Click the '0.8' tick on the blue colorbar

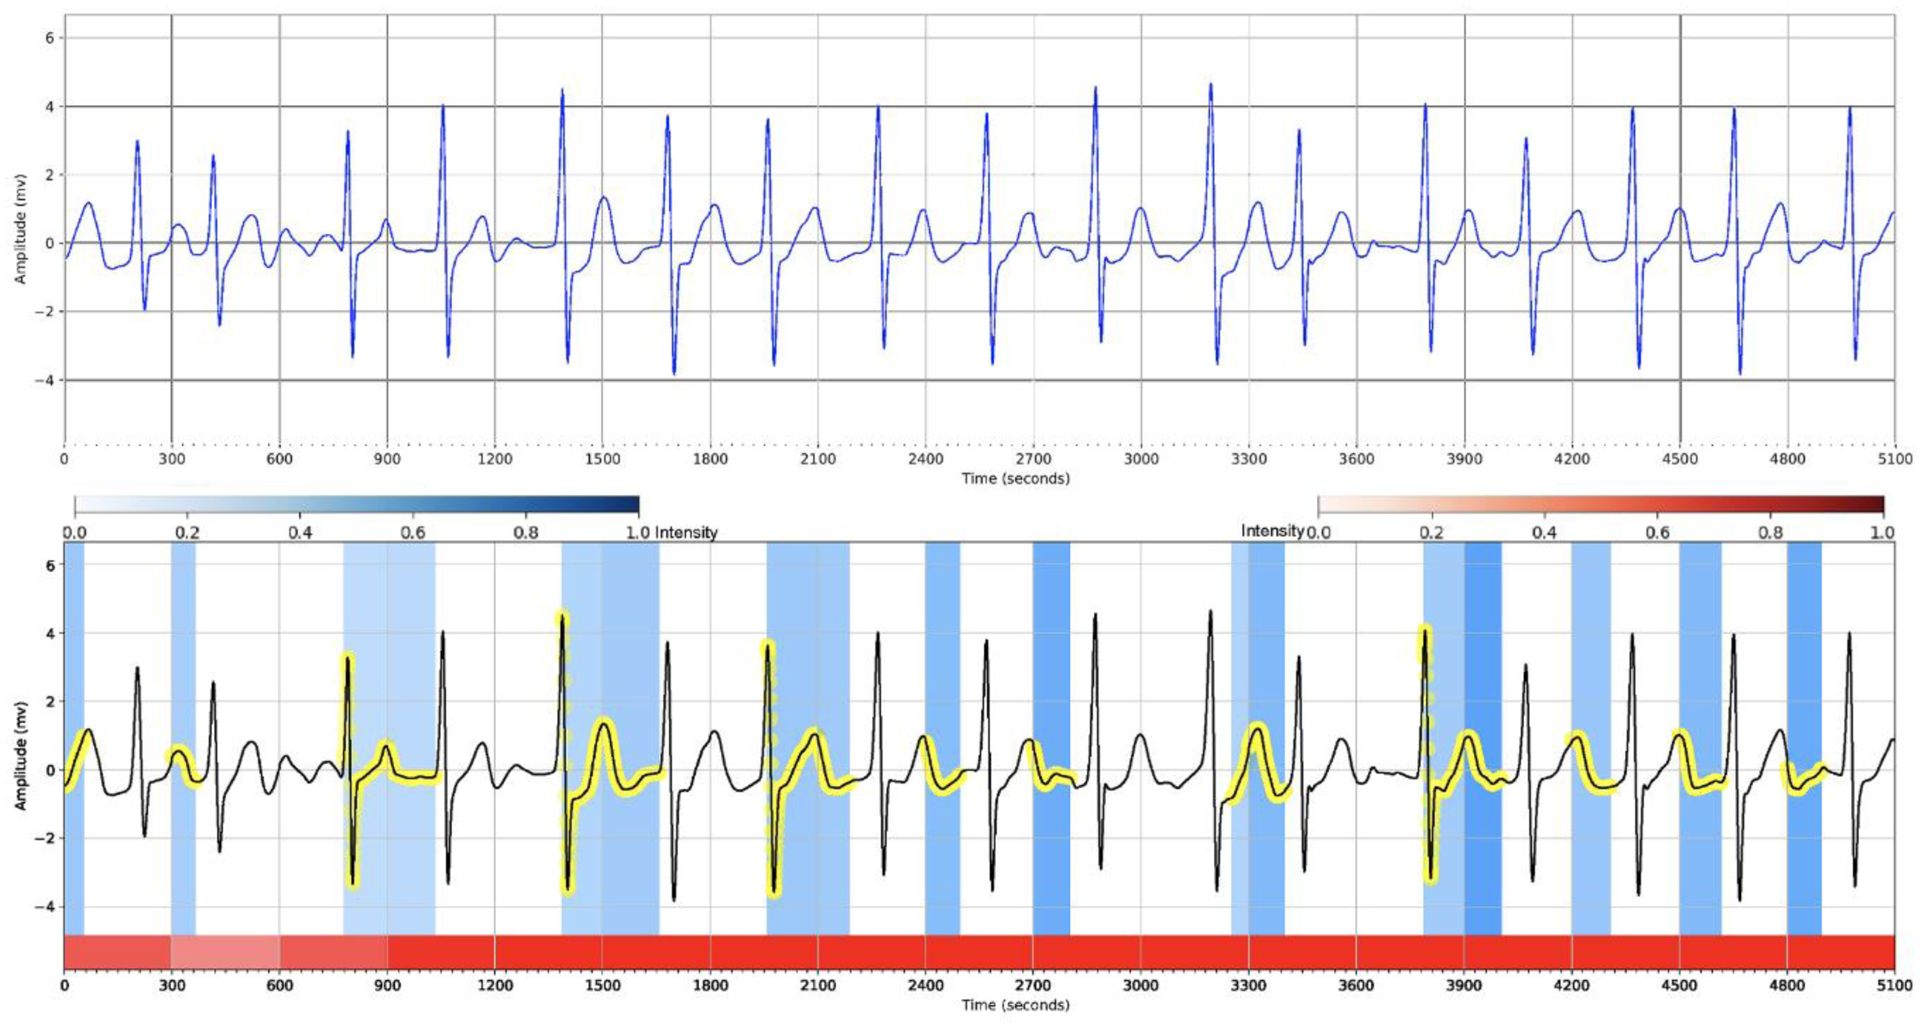point(526,533)
